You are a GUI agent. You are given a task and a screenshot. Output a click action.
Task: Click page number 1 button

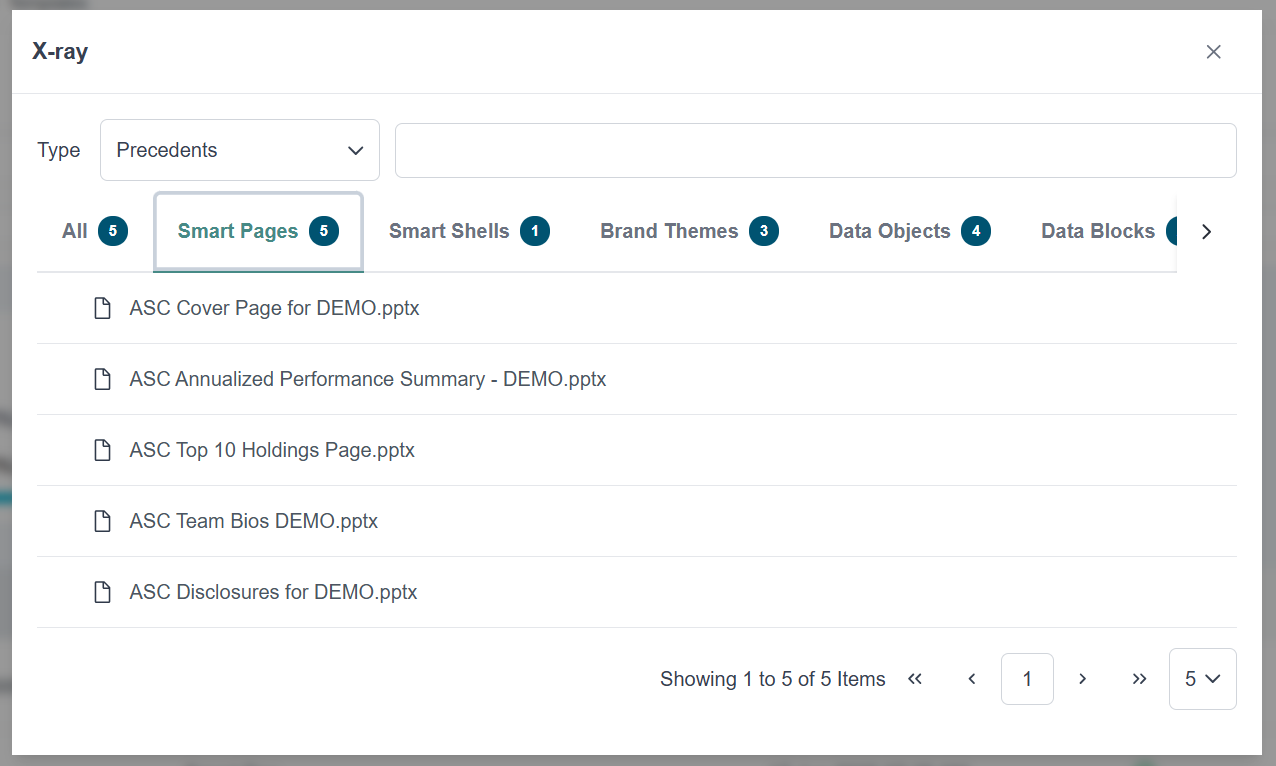(x=1027, y=679)
